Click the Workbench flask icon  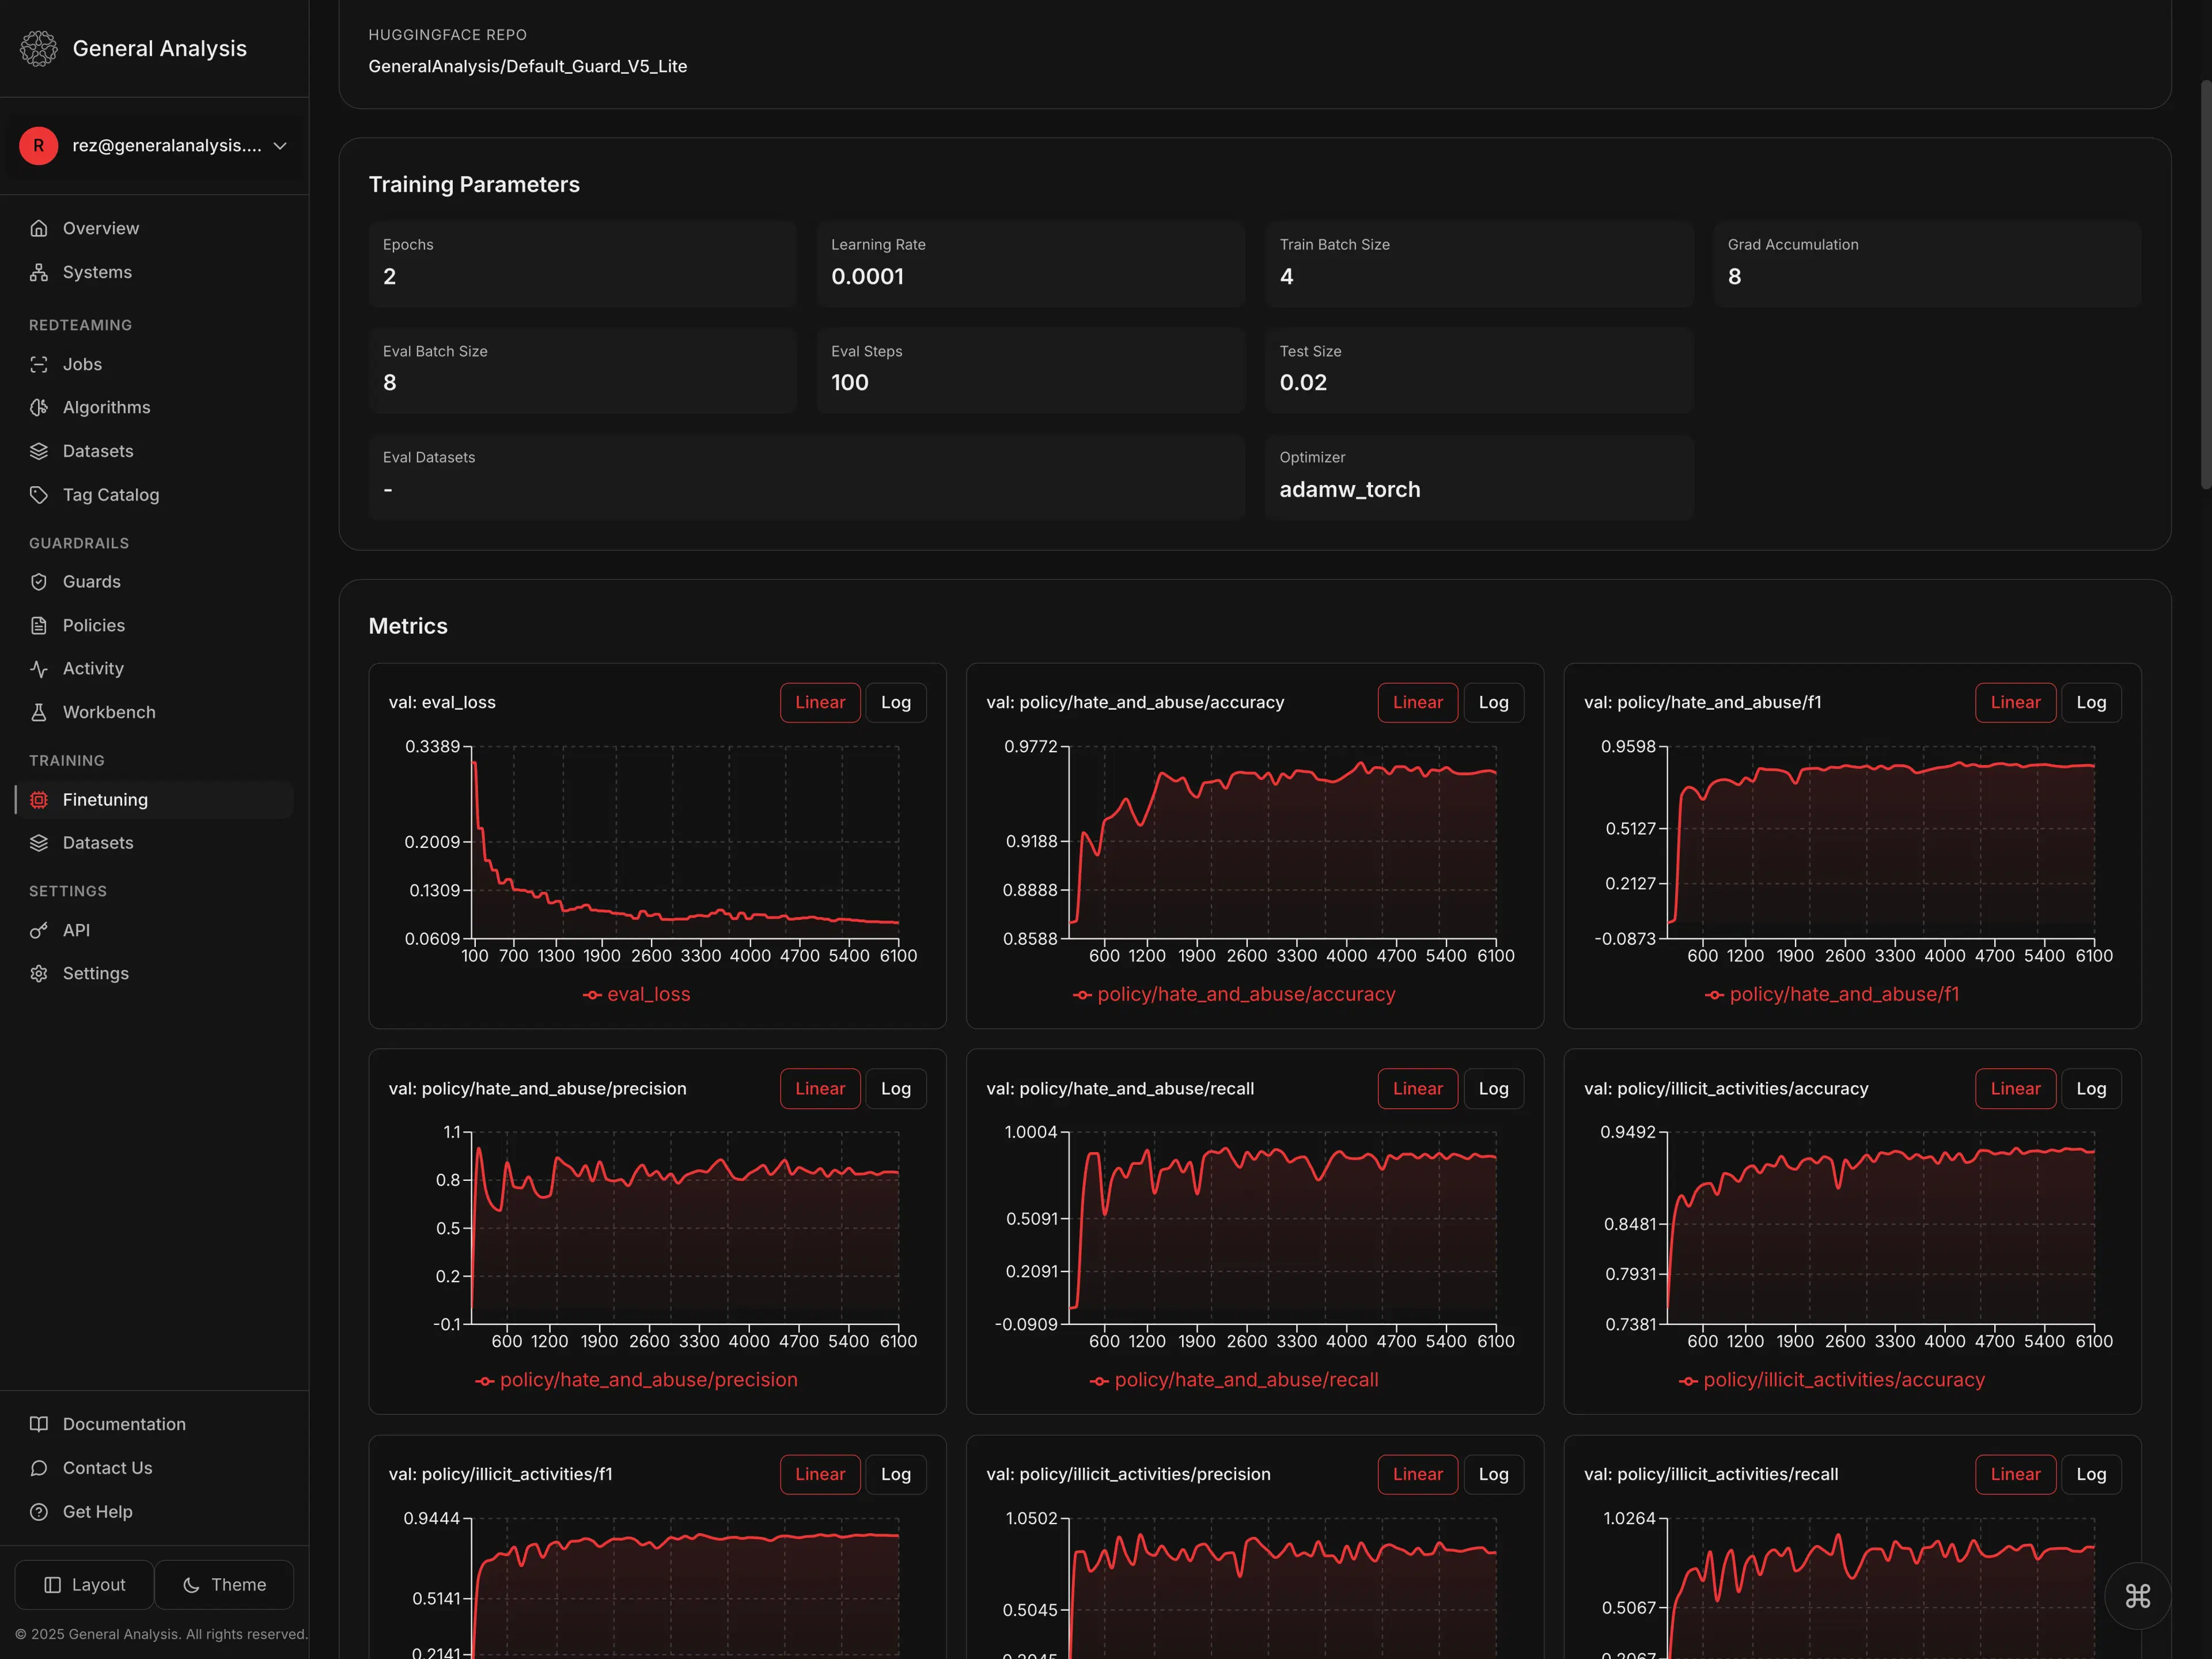pos(39,712)
